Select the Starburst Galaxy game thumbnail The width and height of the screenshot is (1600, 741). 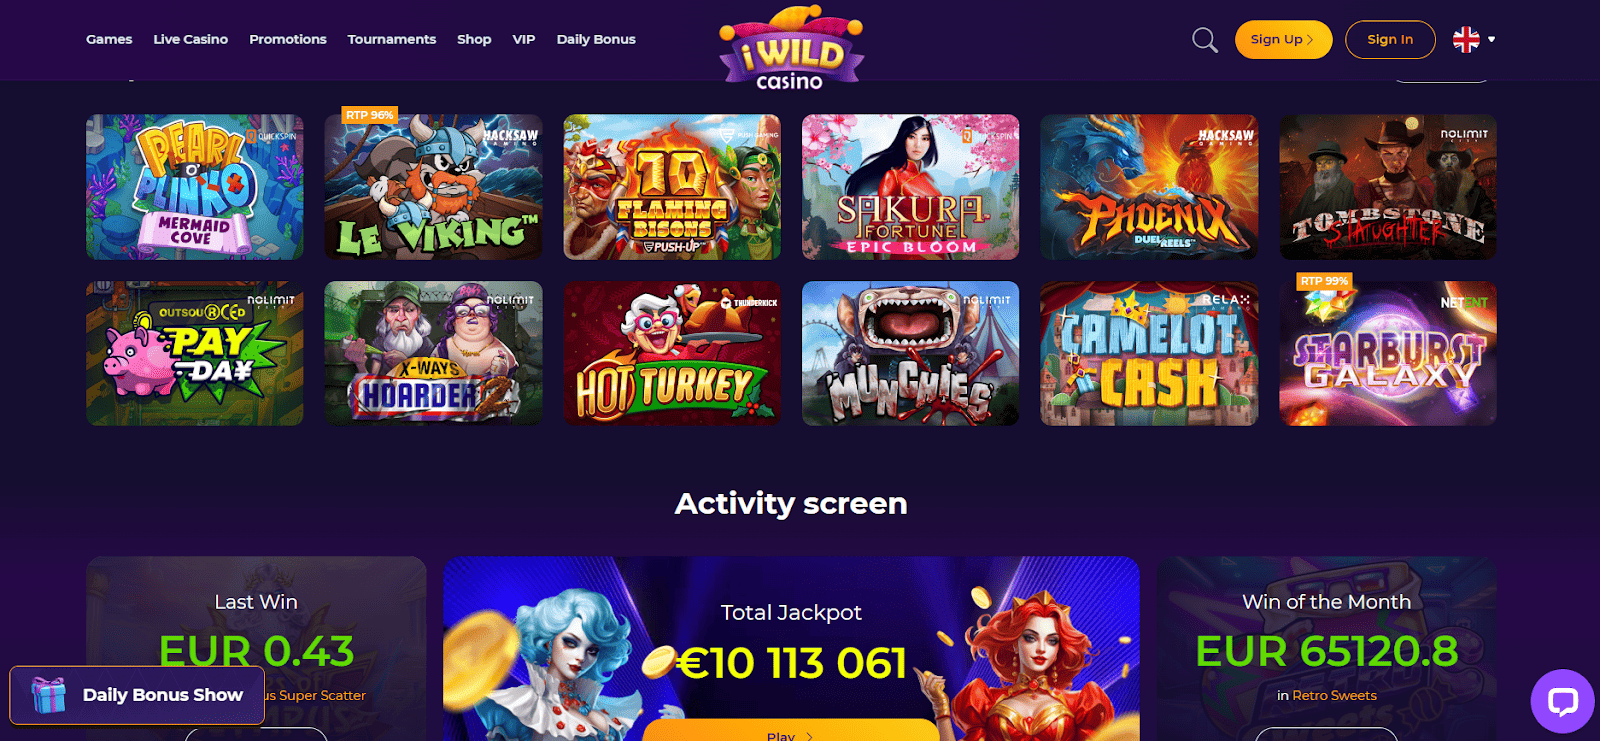click(1388, 353)
